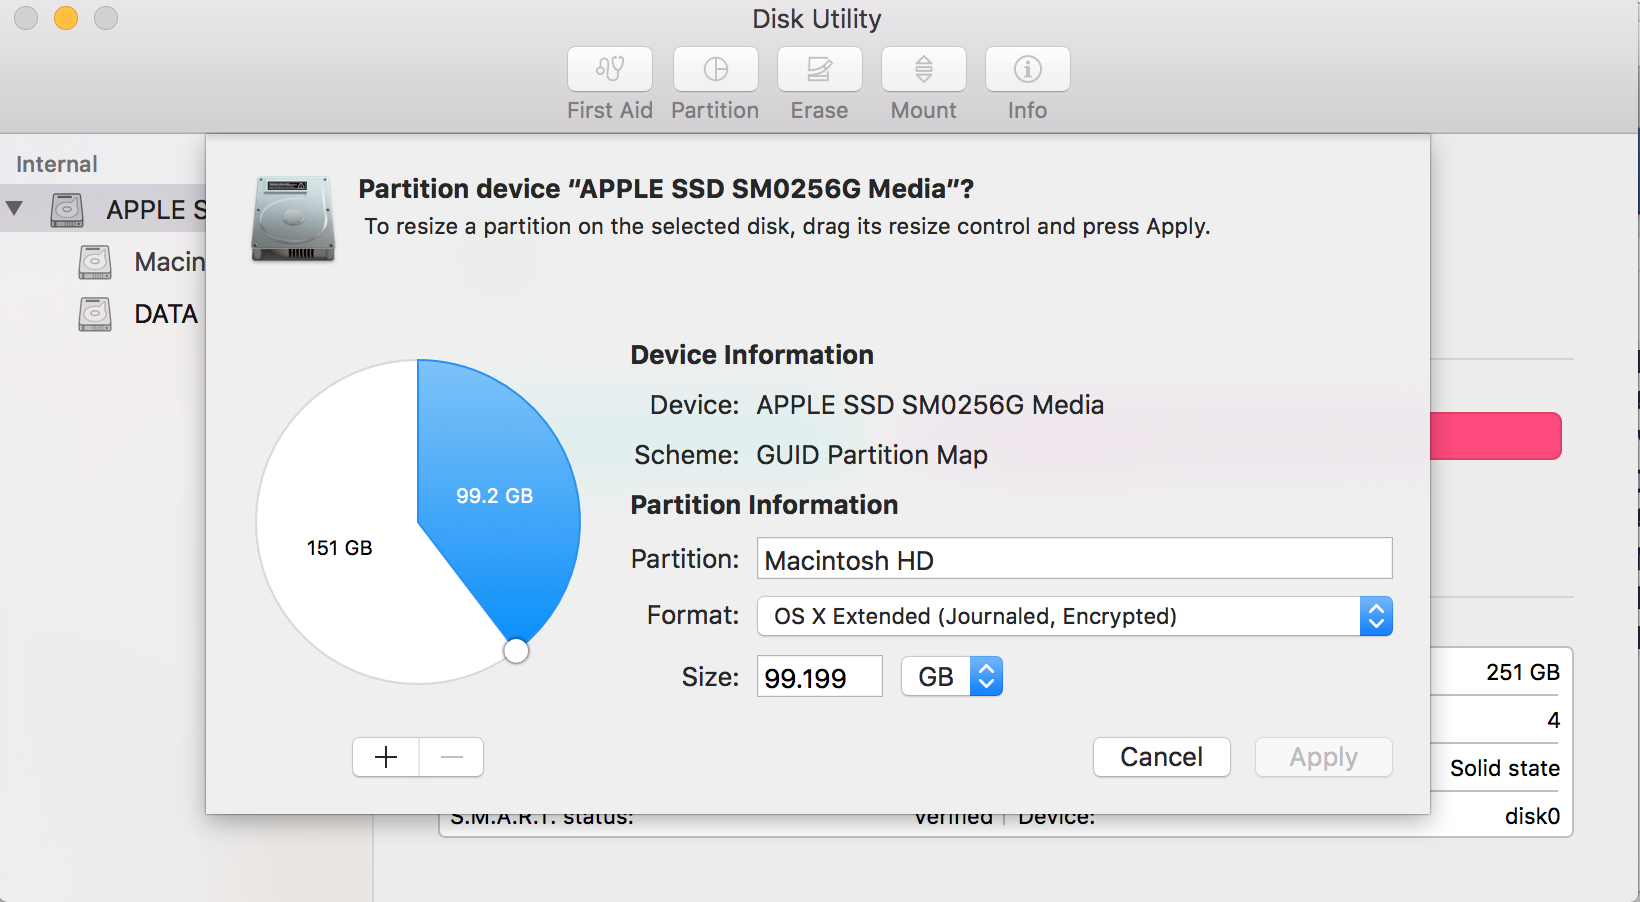This screenshot has width=1640, height=902.
Task: Open the Partition toolbar icon
Action: [x=716, y=69]
